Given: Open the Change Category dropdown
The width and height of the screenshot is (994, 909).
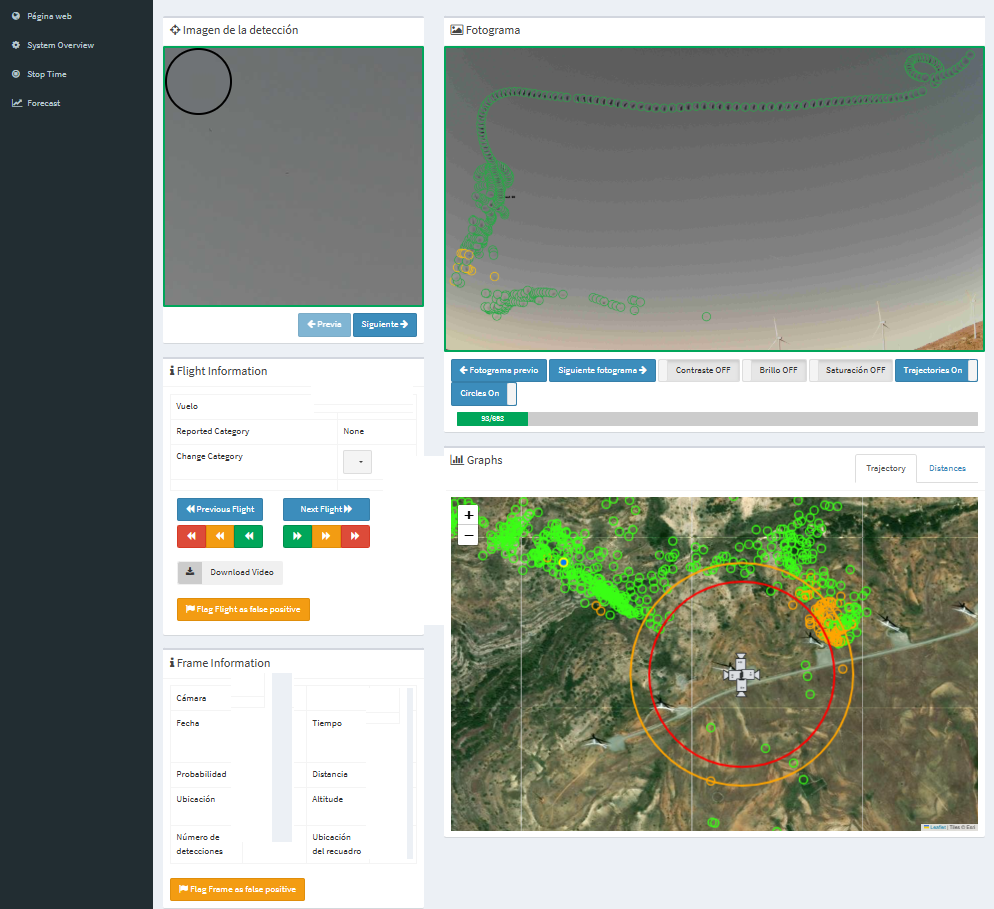Looking at the screenshot, I should pos(357,462).
